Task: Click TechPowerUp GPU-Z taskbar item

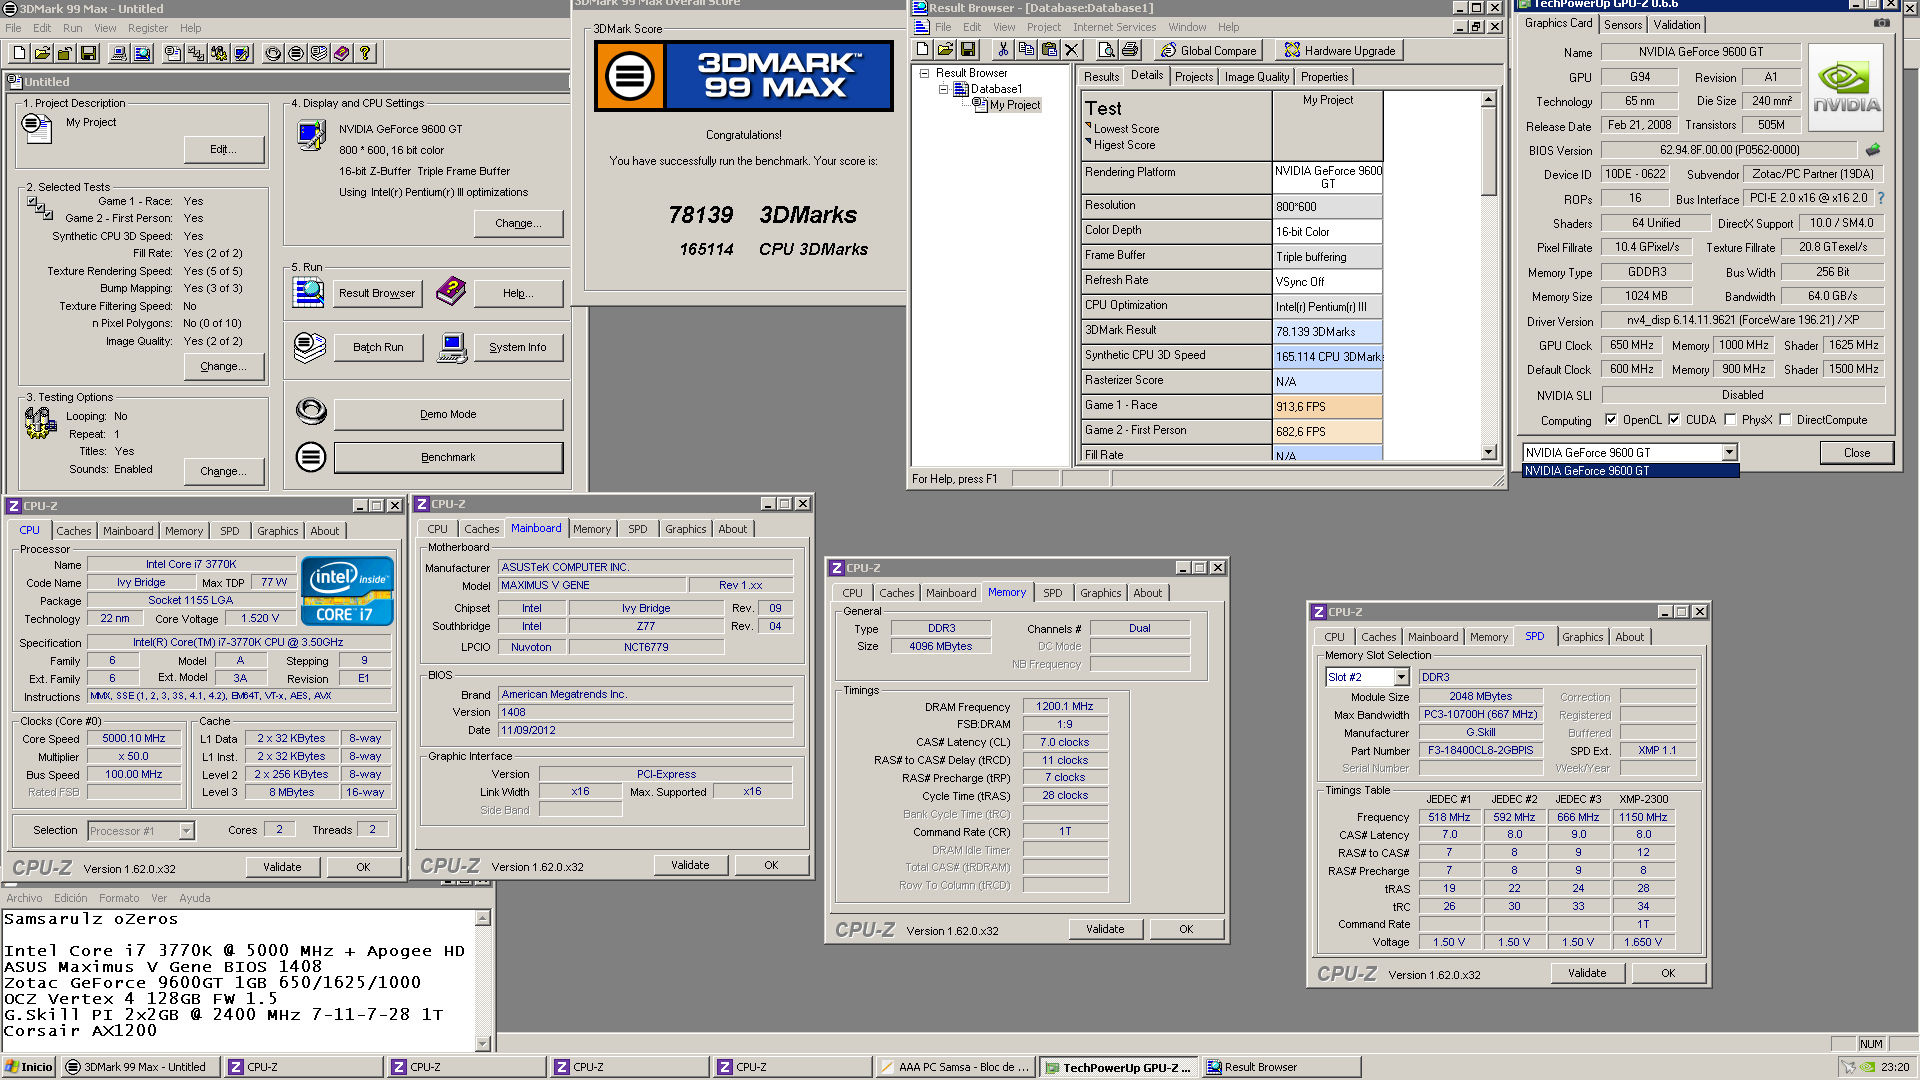Action: tap(1117, 1067)
